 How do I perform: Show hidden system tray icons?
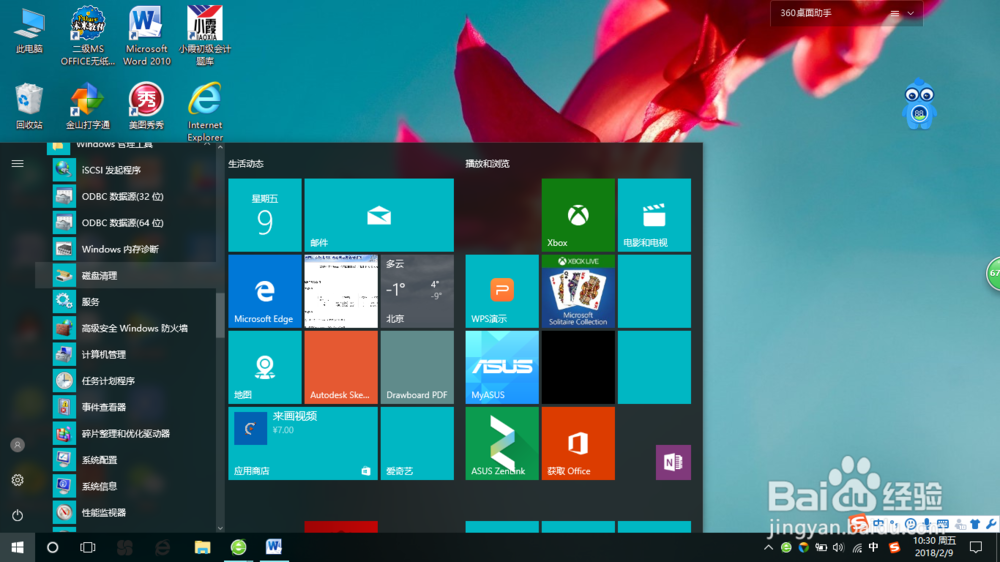pyautogui.click(x=768, y=547)
